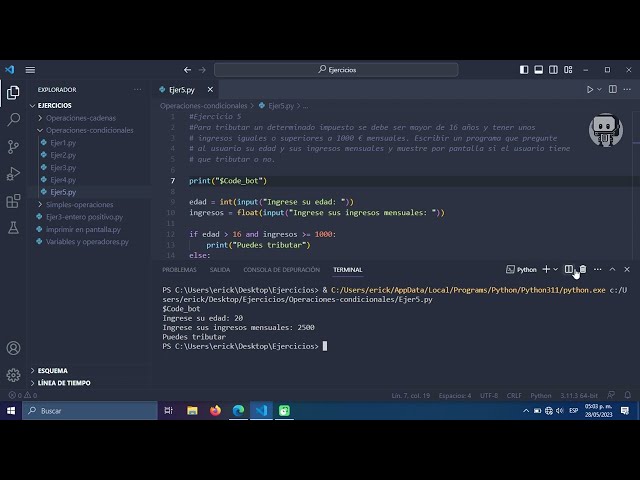Open Customize Layout options
The height and width of the screenshot is (480, 640).
[x=568, y=70]
